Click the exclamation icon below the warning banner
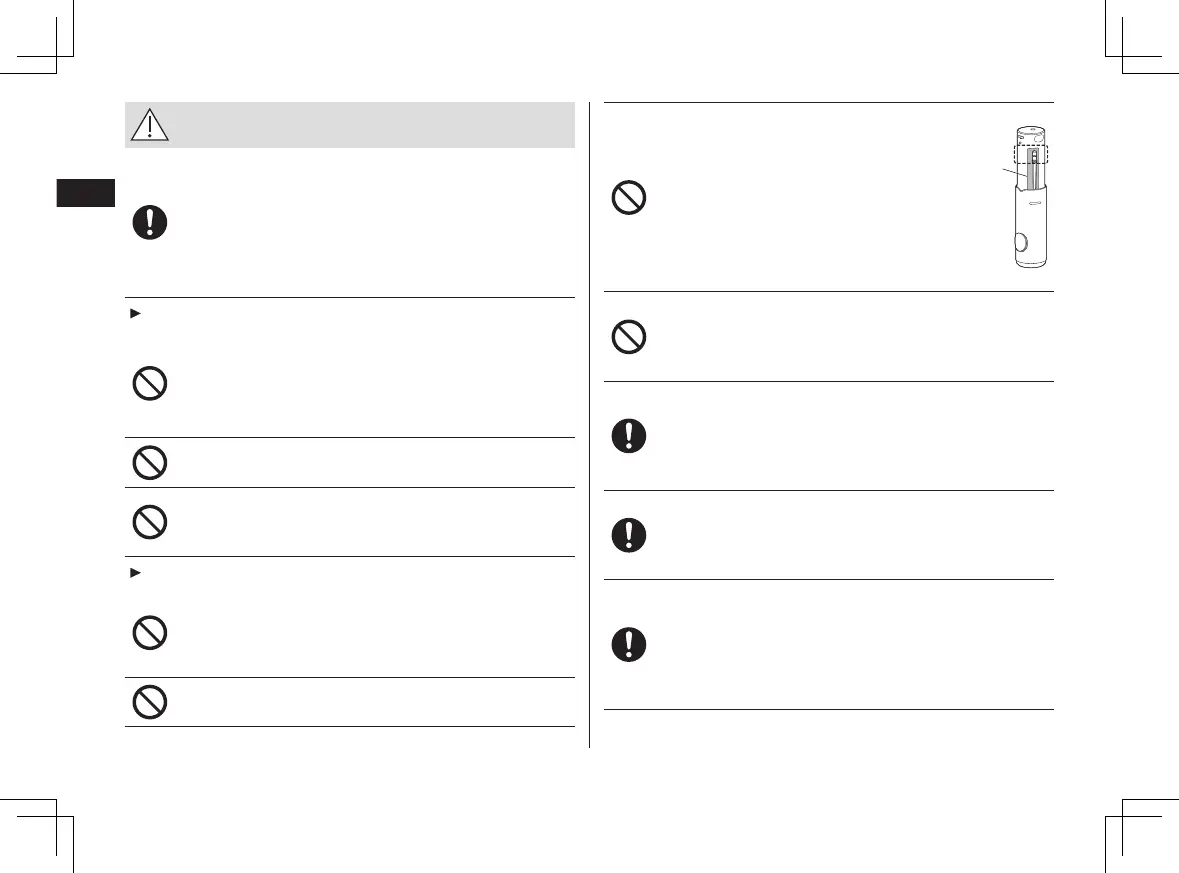1179x873 pixels. [150, 223]
